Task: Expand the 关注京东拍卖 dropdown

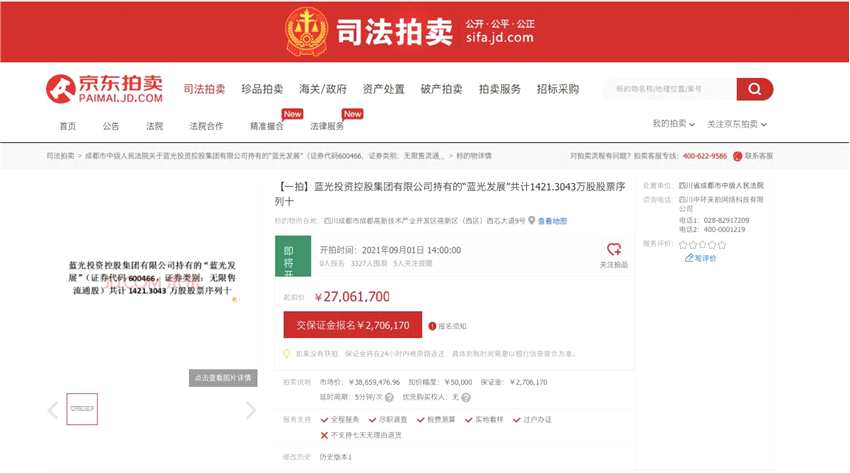Action: pyautogui.click(x=737, y=124)
